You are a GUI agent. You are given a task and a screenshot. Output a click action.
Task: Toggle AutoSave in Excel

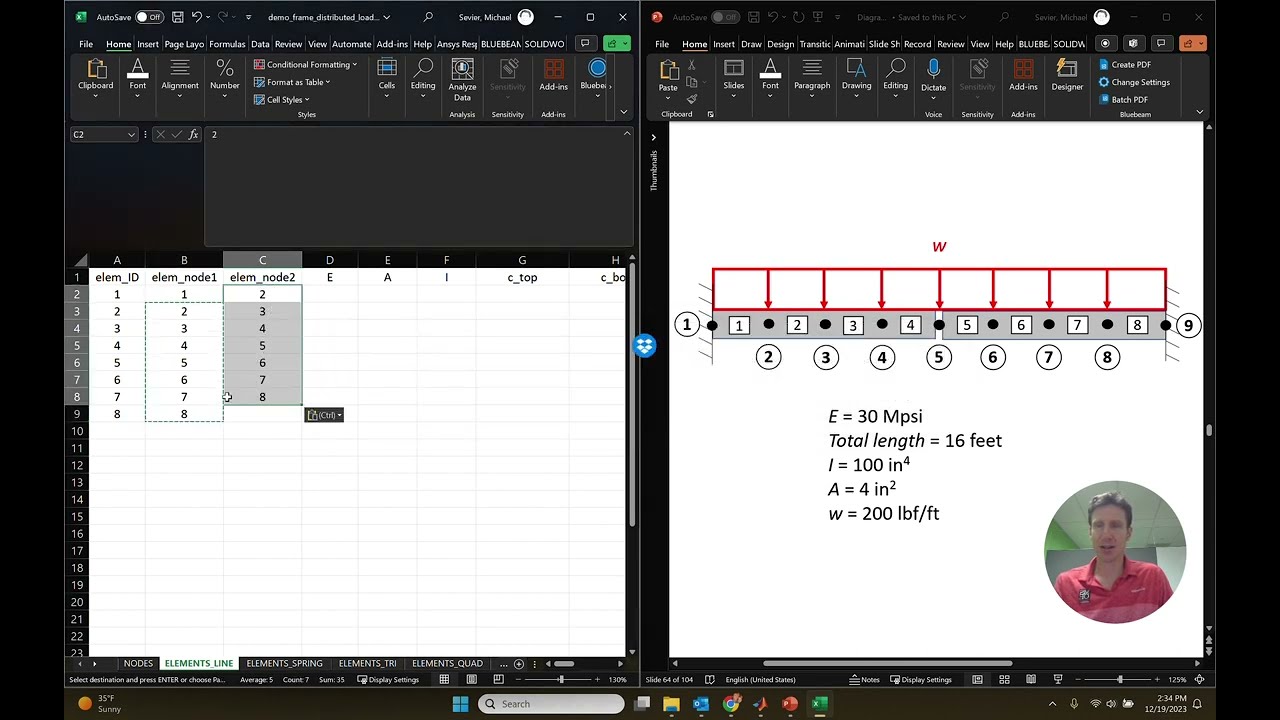click(149, 17)
